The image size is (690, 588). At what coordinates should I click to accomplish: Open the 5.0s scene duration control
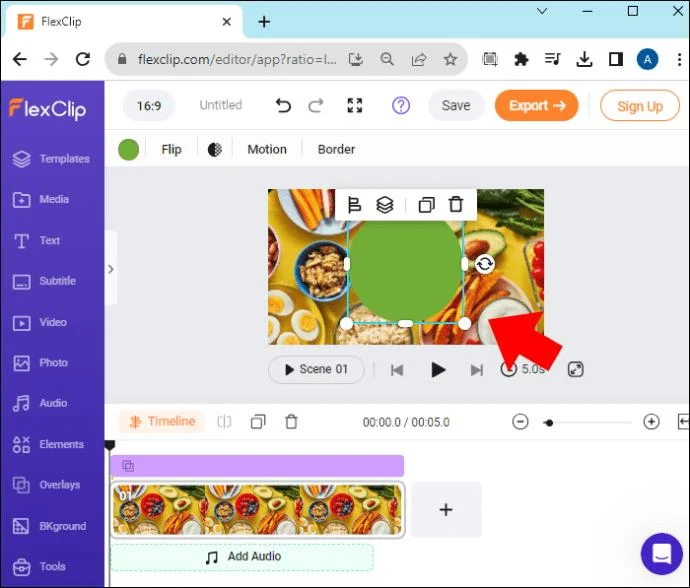[x=523, y=369]
